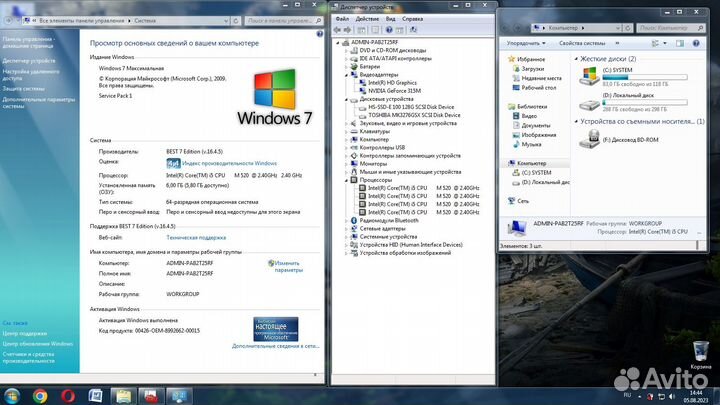Open the Вид menu in Device Manager
720x405 pixels.
coord(390,19)
